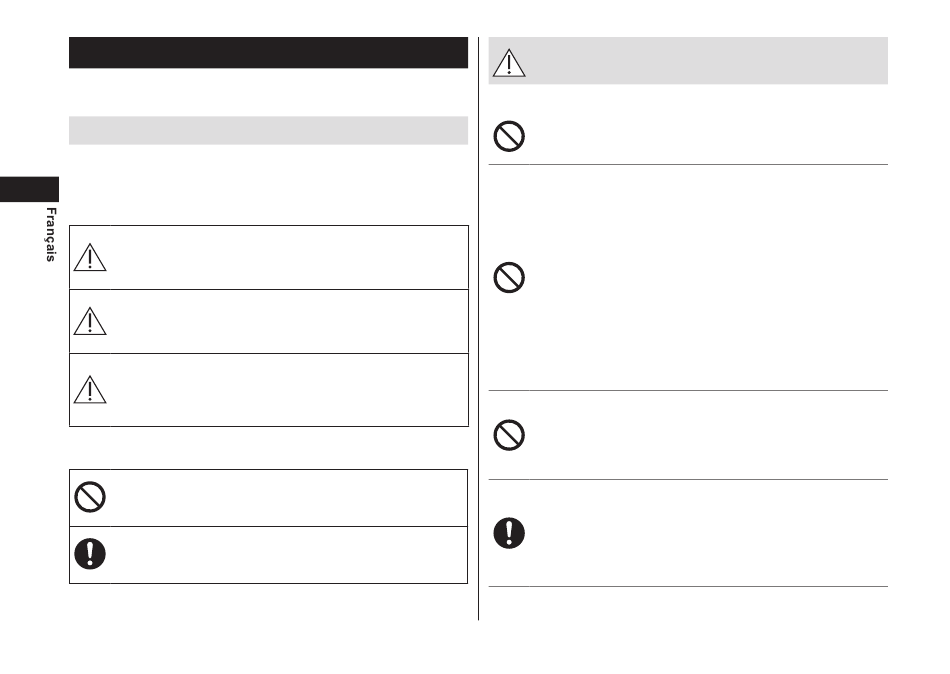Click the warning triangle inside the gray banner

click(x=509, y=63)
